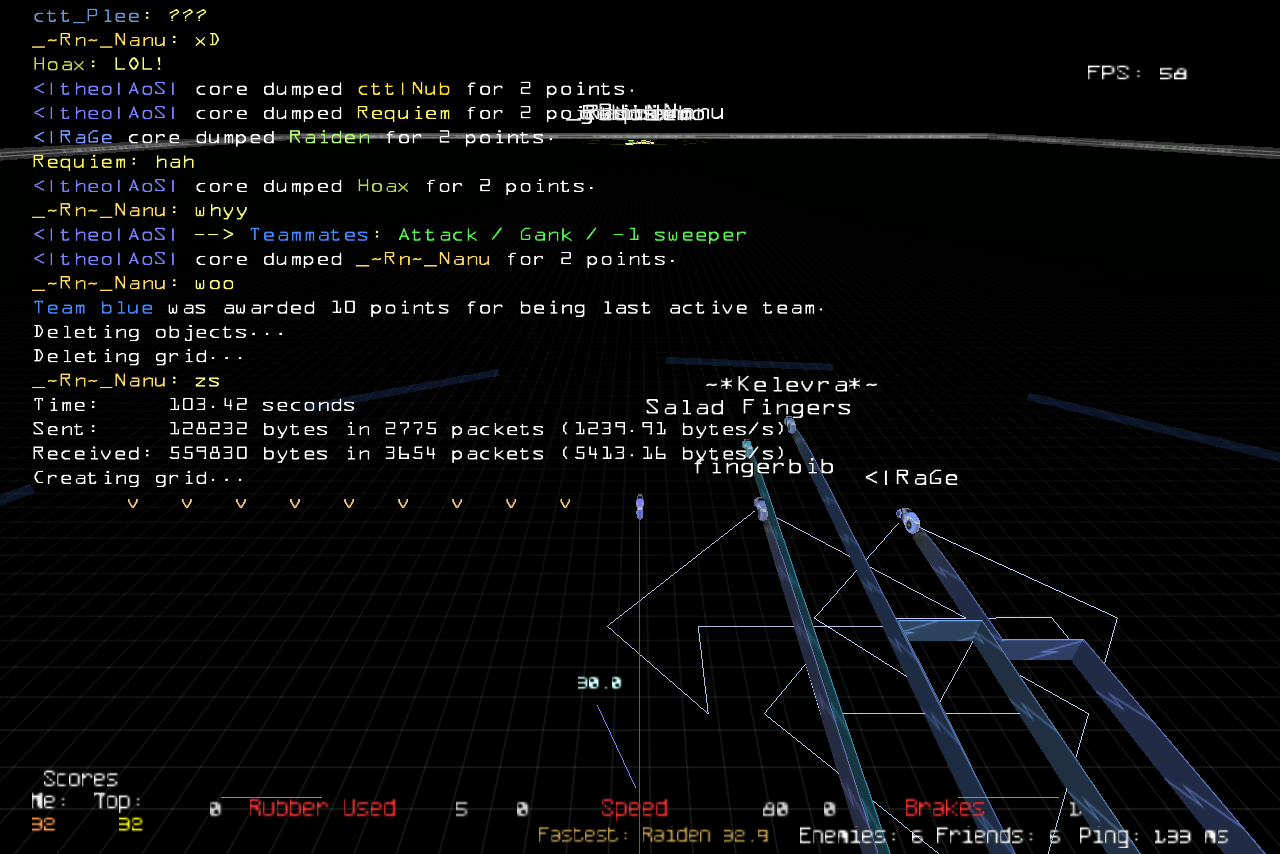This screenshot has height=854, width=1280.
Task: Select the ~*Kelevra*~ player name tag
Action: [x=791, y=384]
